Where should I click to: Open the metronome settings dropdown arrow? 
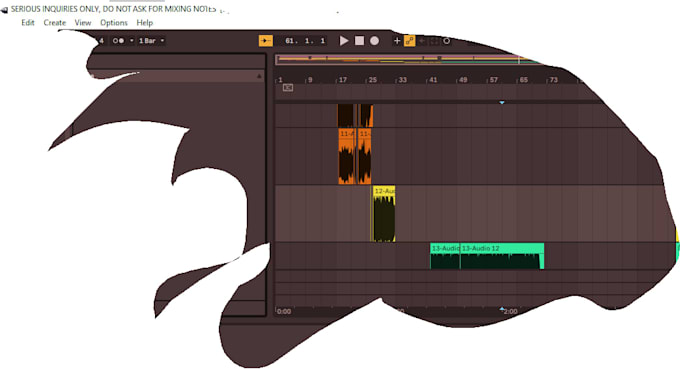pos(131,41)
